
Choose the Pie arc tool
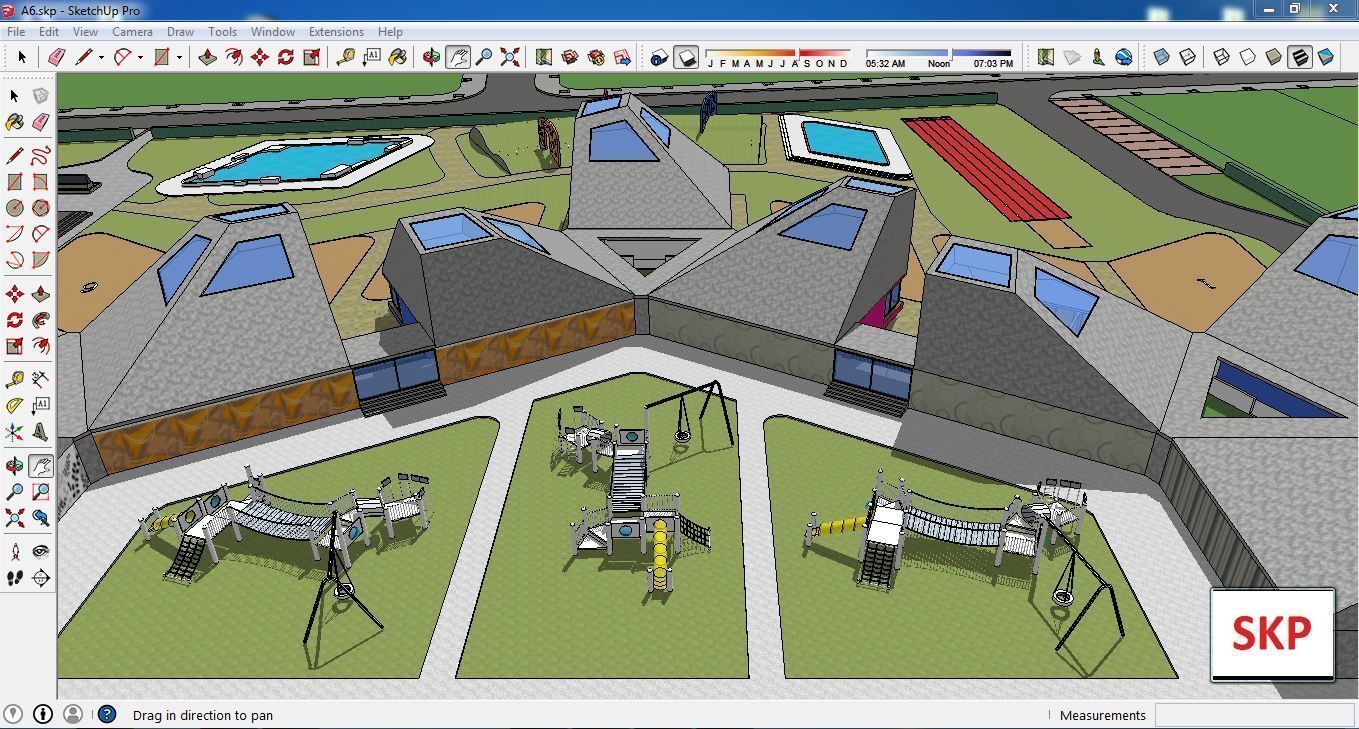(40, 260)
